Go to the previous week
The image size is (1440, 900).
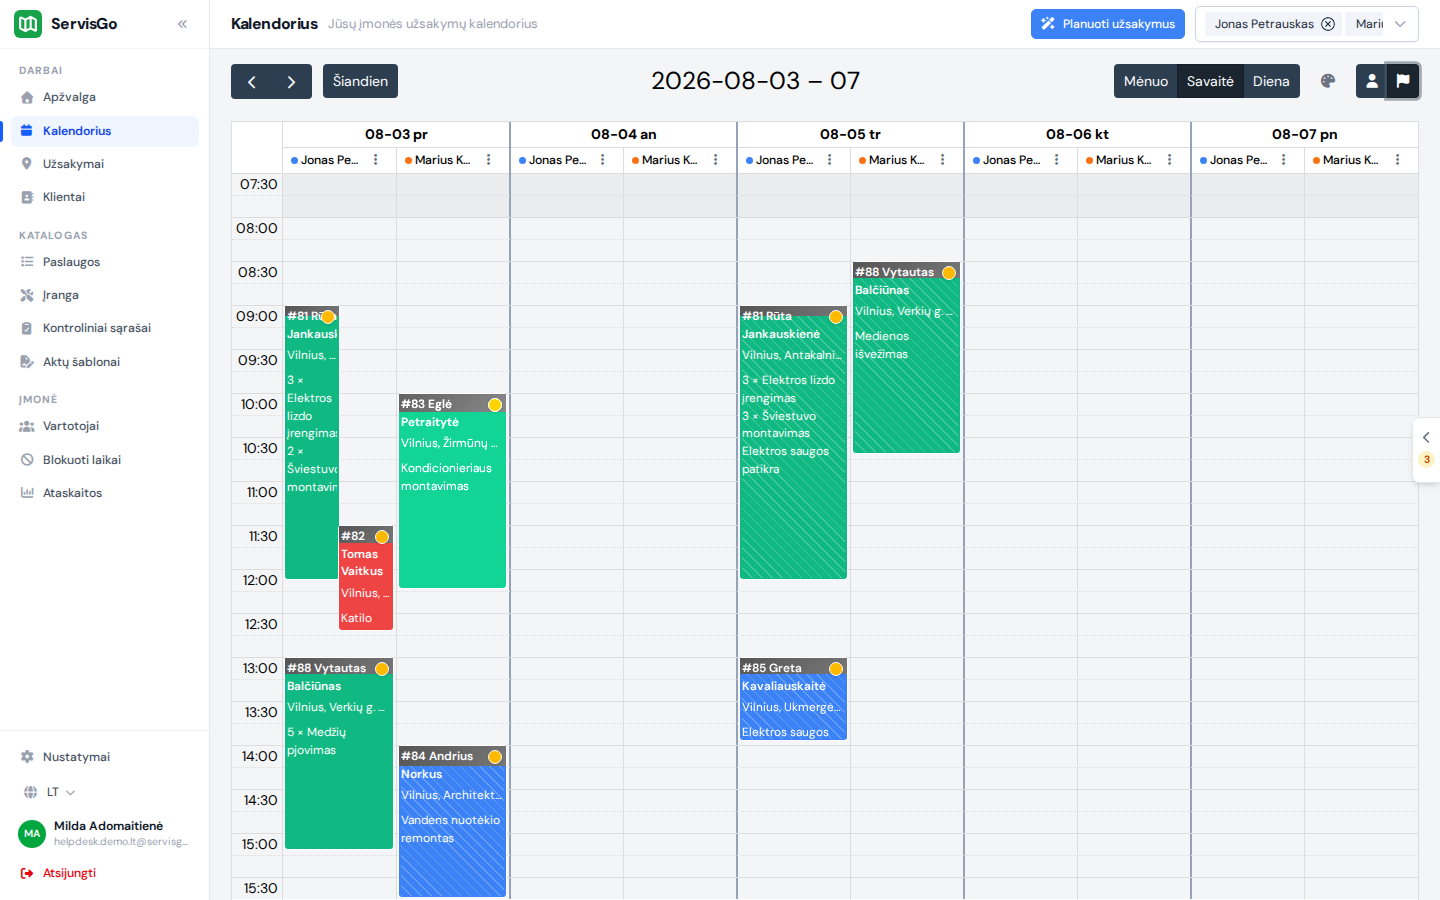252,81
